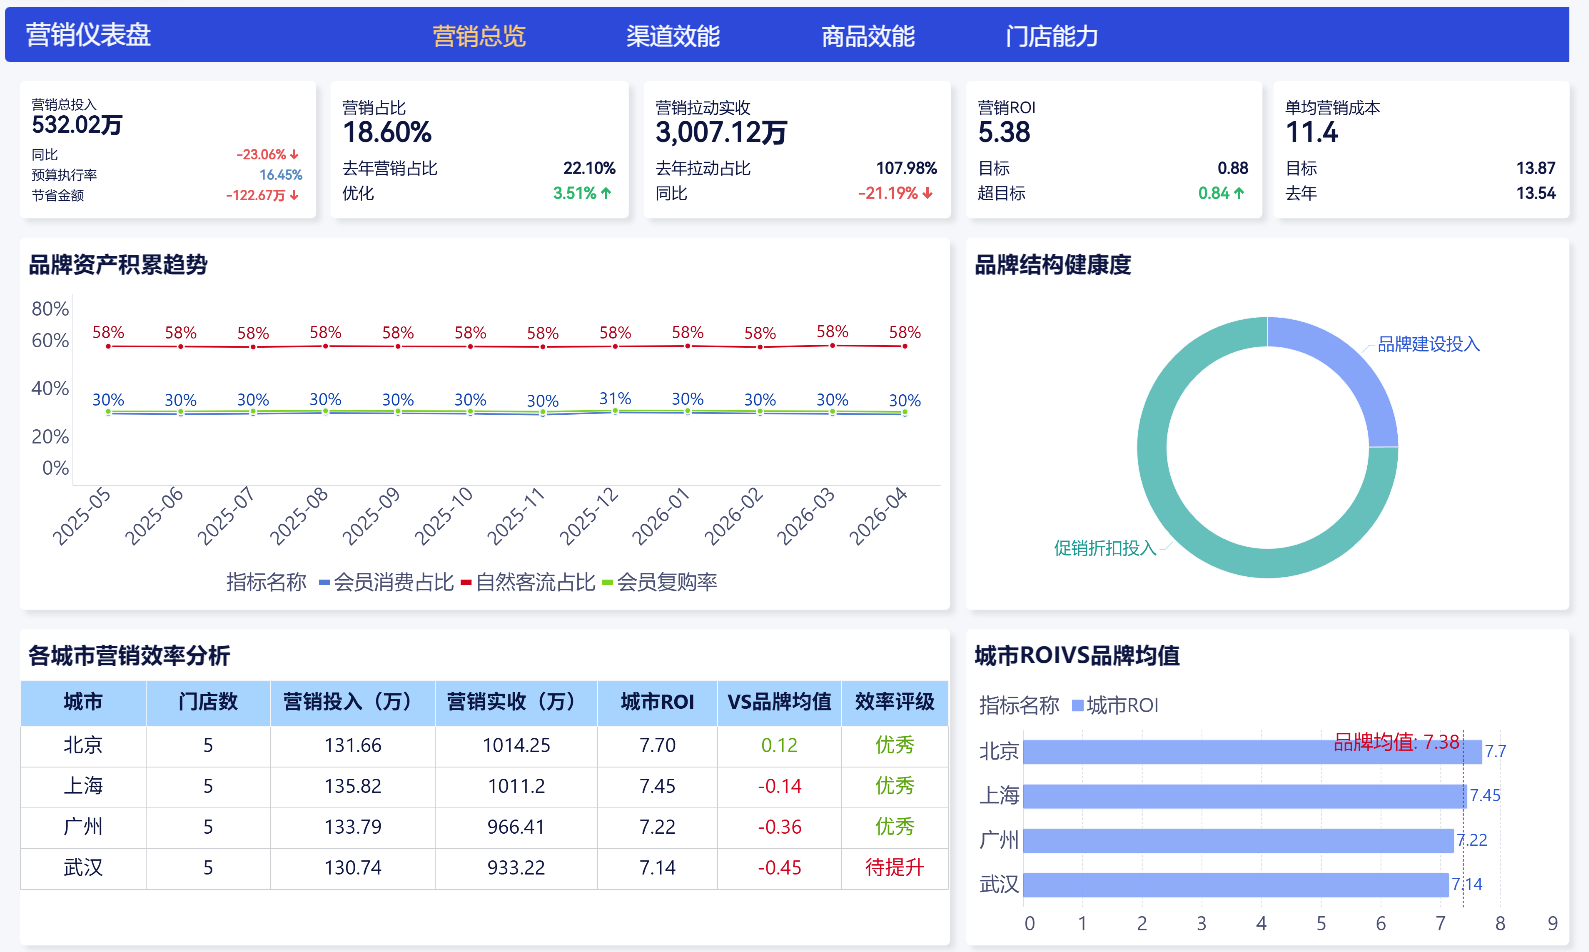Click the 2025-12 point labeled 31%

(615, 410)
